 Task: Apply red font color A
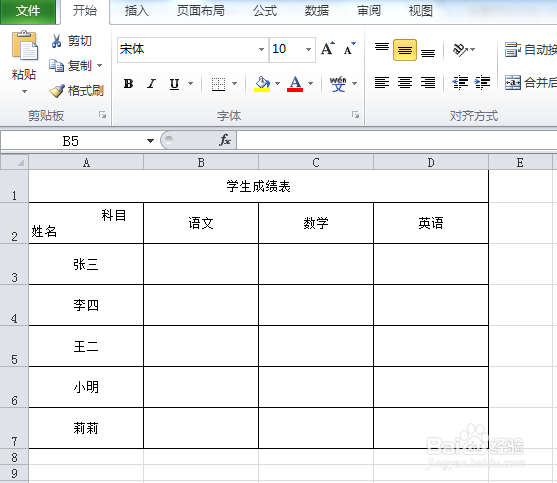295,84
